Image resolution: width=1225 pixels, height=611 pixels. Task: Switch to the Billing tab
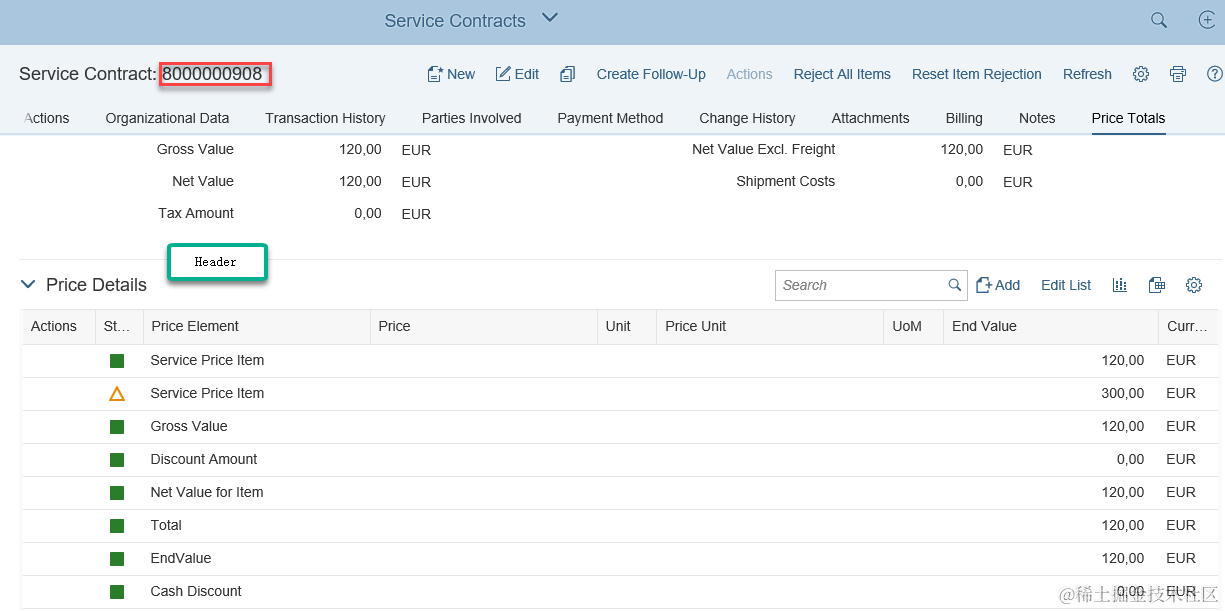pos(964,118)
